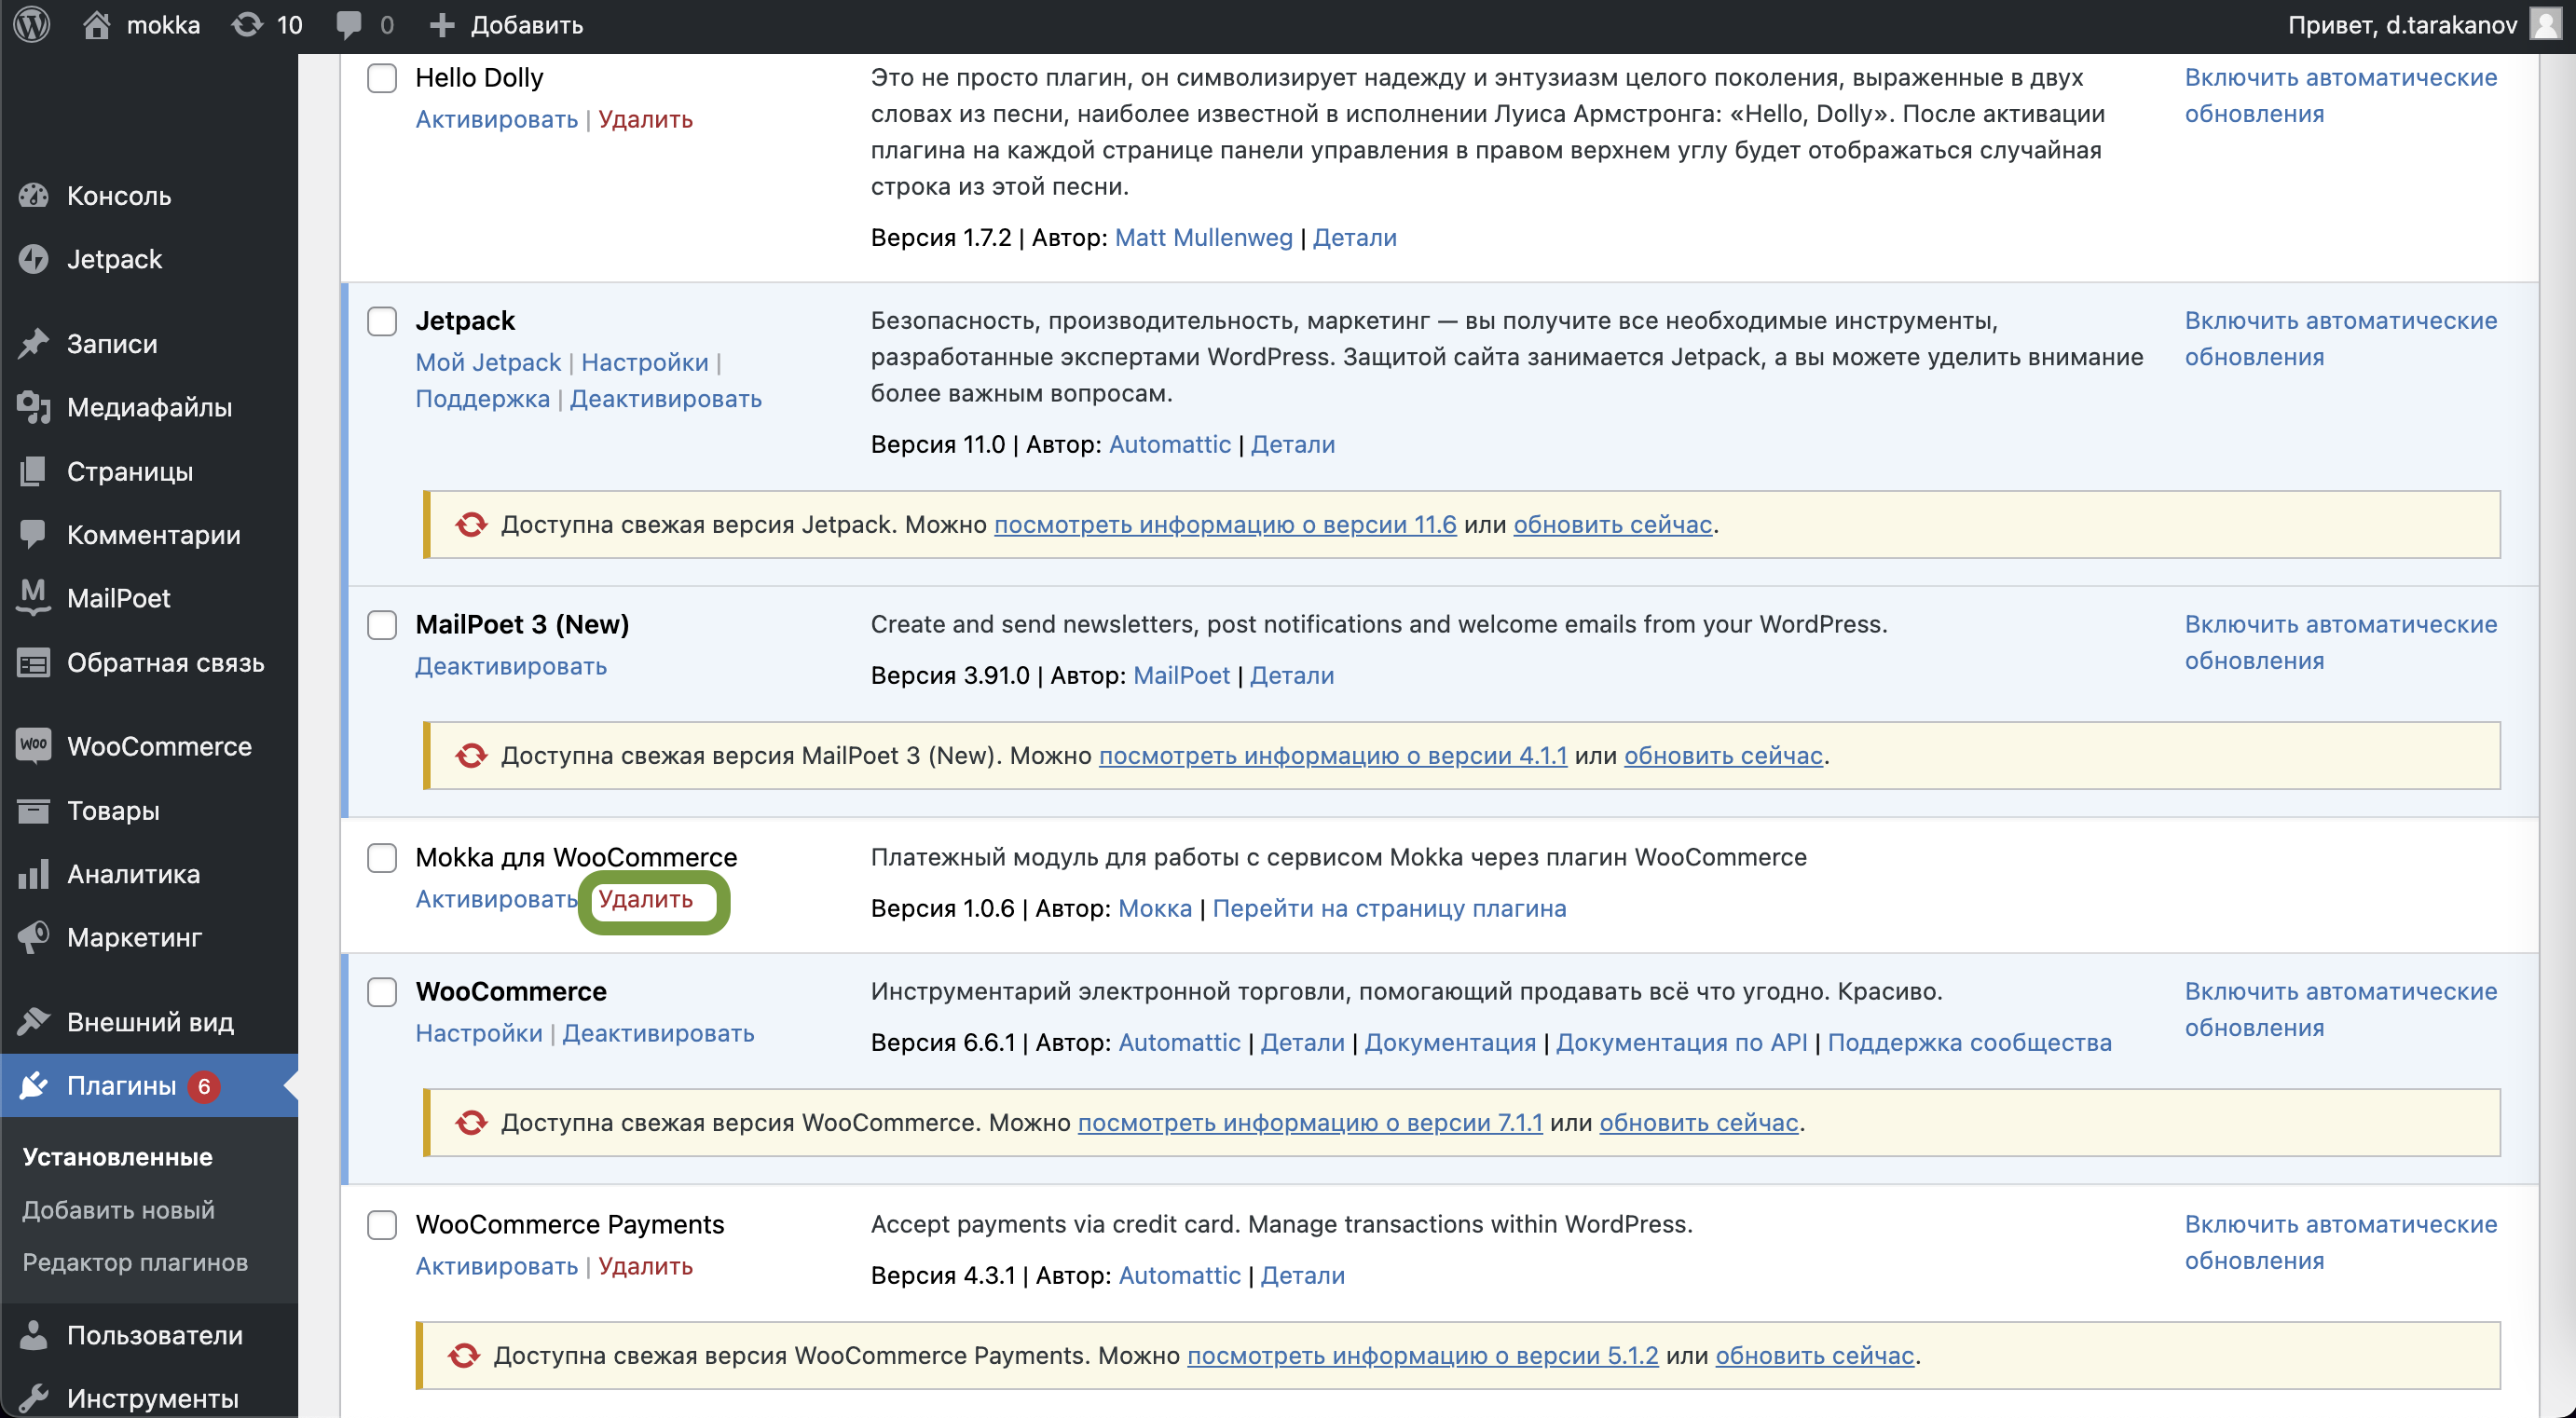2576x1418 pixels.
Task: Select the Hello Dolly plugin checkbox
Action: coord(382,78)
